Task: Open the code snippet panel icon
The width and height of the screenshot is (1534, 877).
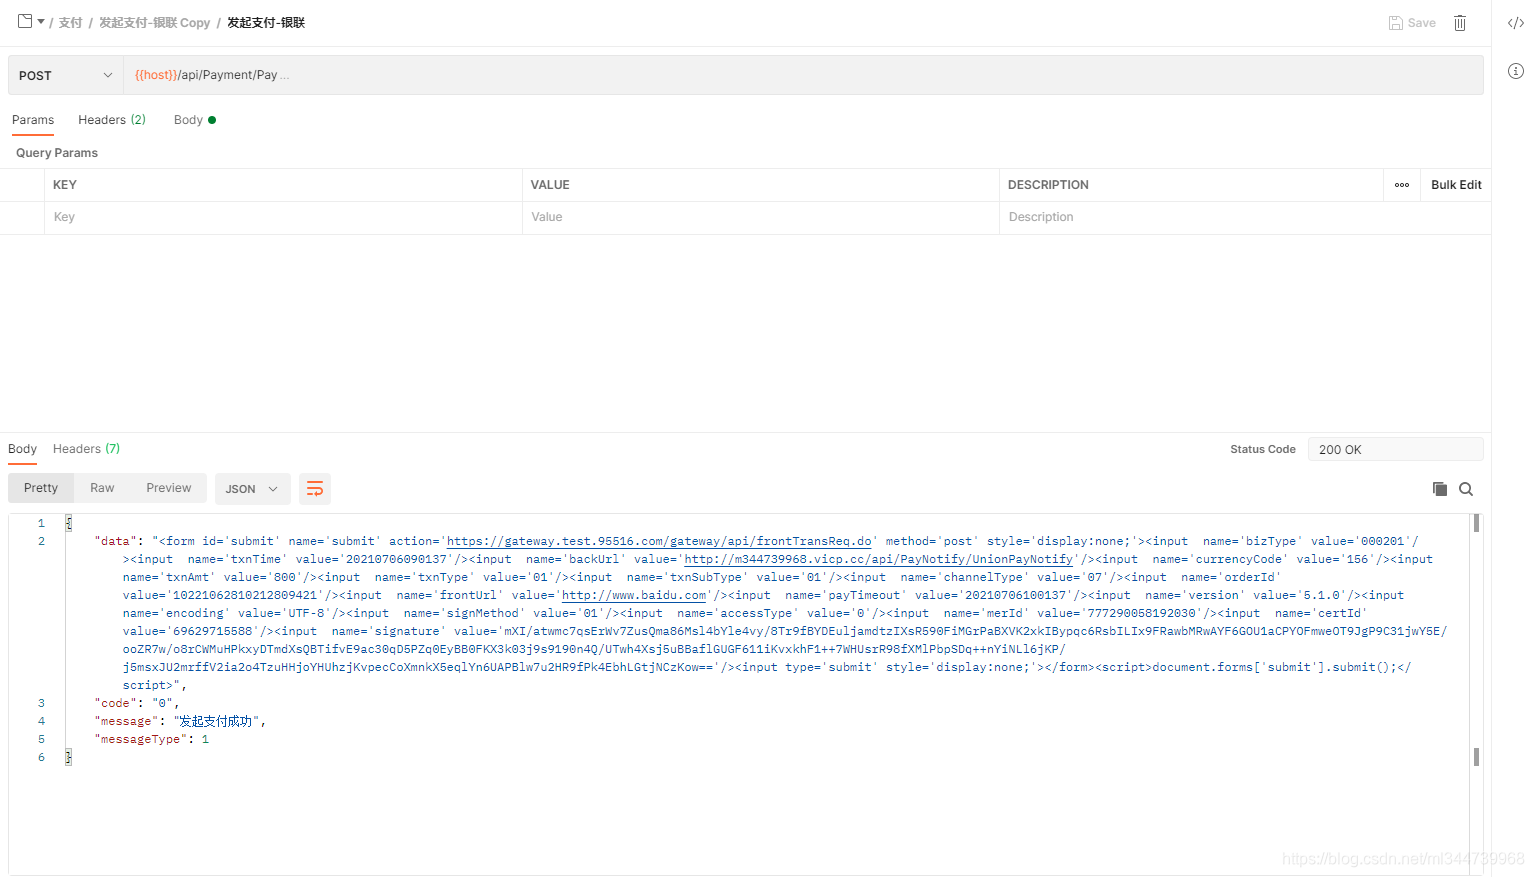Action: tap(1516, 23)
